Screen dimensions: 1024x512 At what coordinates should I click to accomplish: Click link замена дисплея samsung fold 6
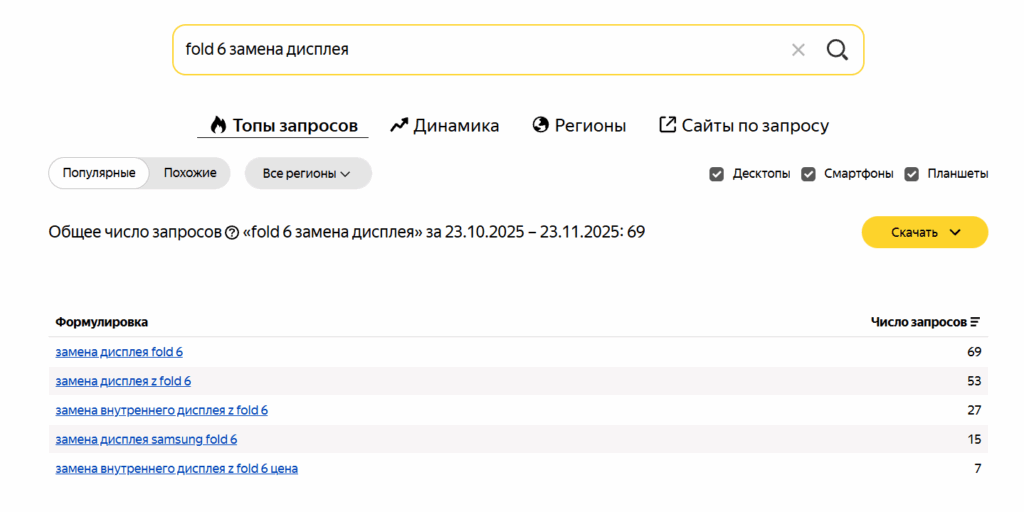coord(146,439)
